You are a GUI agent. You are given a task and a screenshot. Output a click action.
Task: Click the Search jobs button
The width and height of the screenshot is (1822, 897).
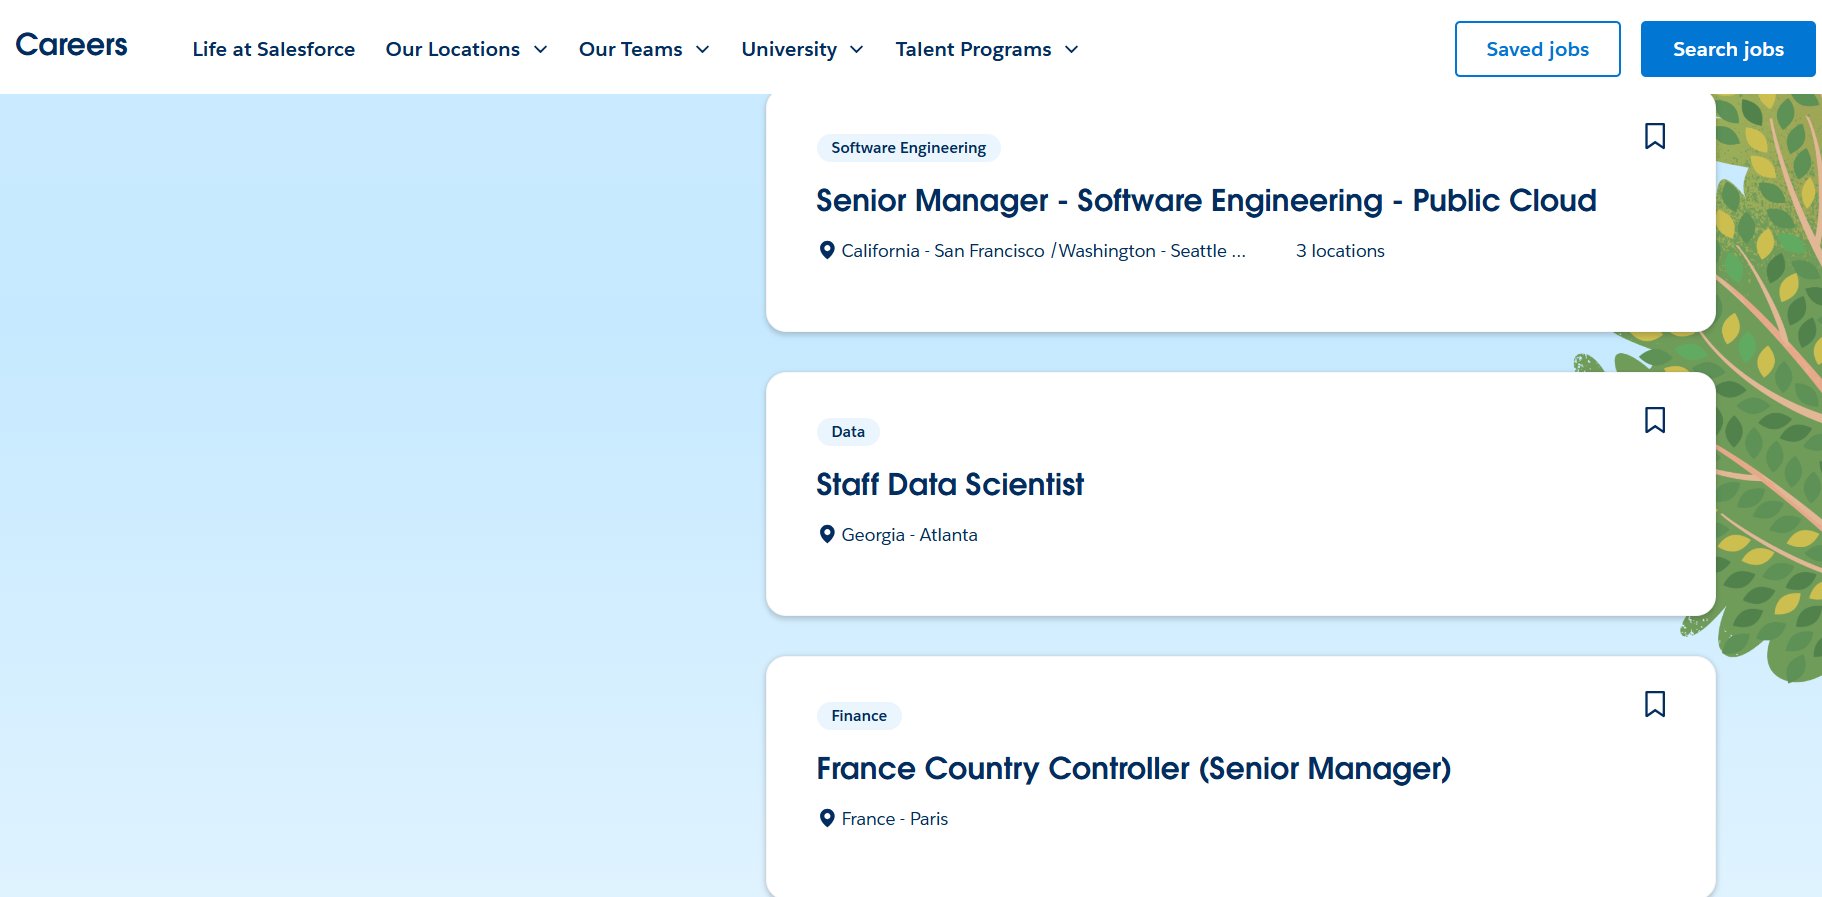[1727, 49]
